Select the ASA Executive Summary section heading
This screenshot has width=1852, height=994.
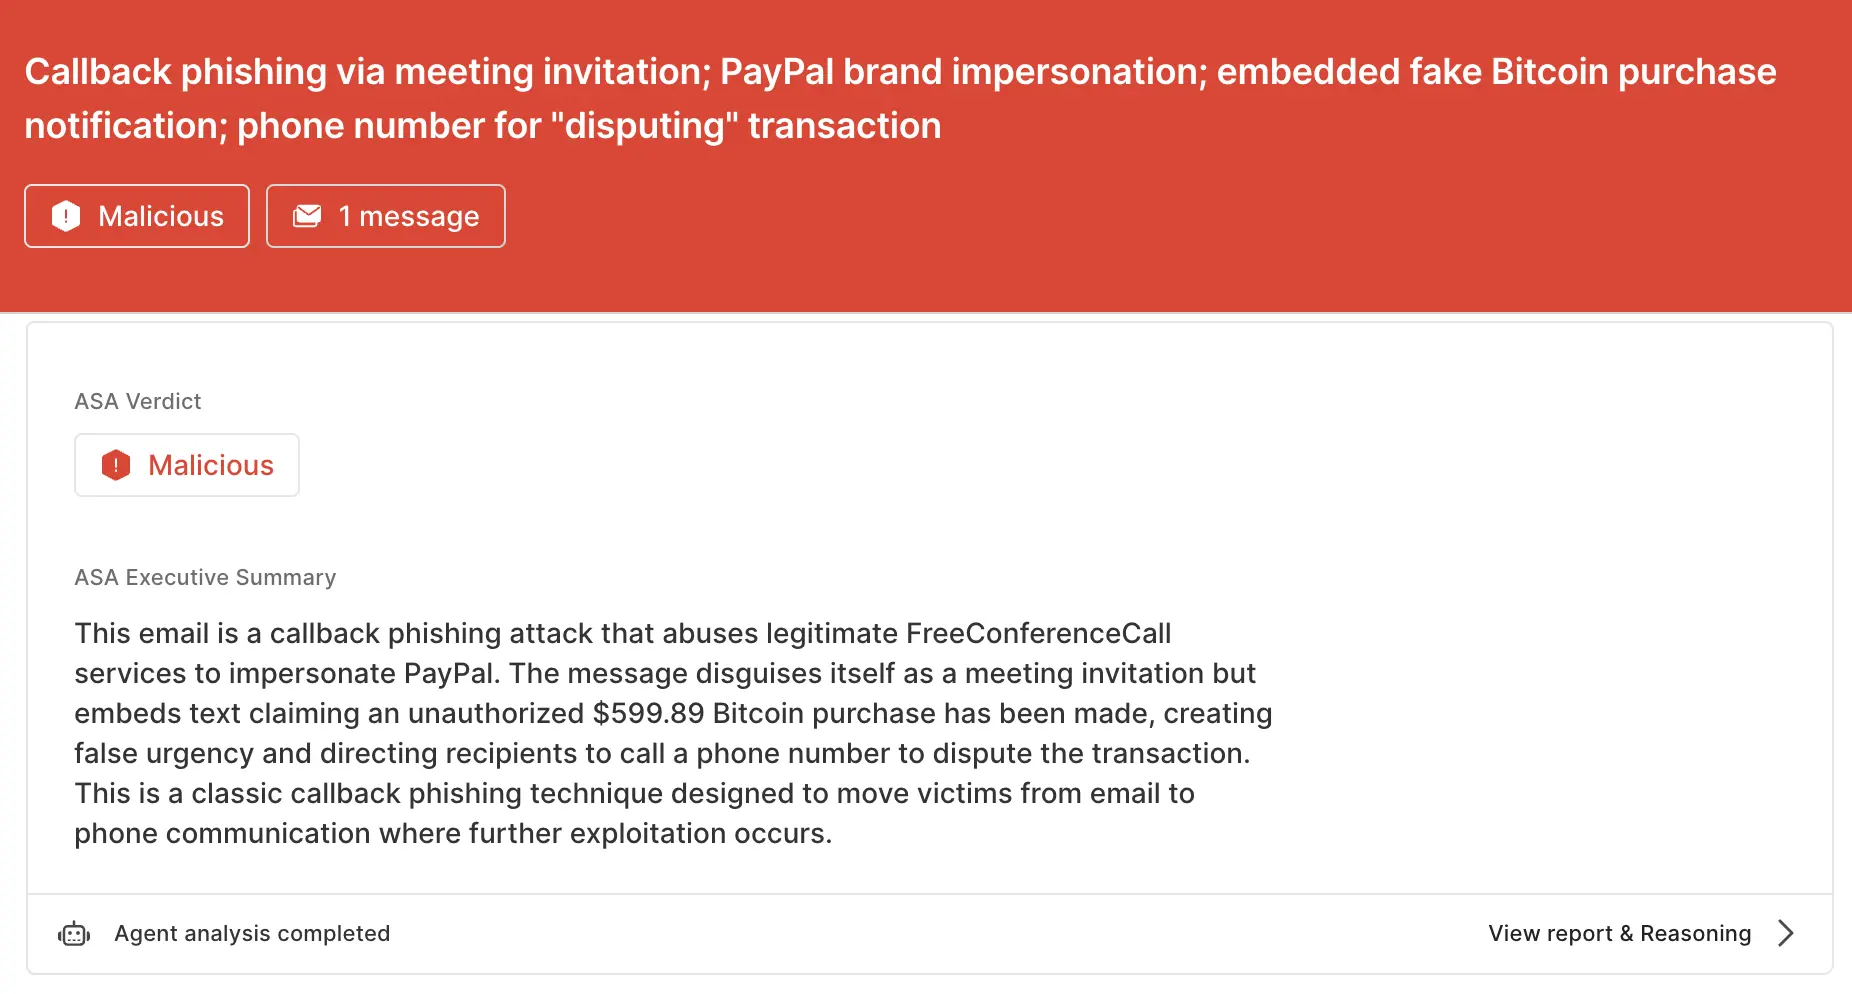[x=204, y=577]
